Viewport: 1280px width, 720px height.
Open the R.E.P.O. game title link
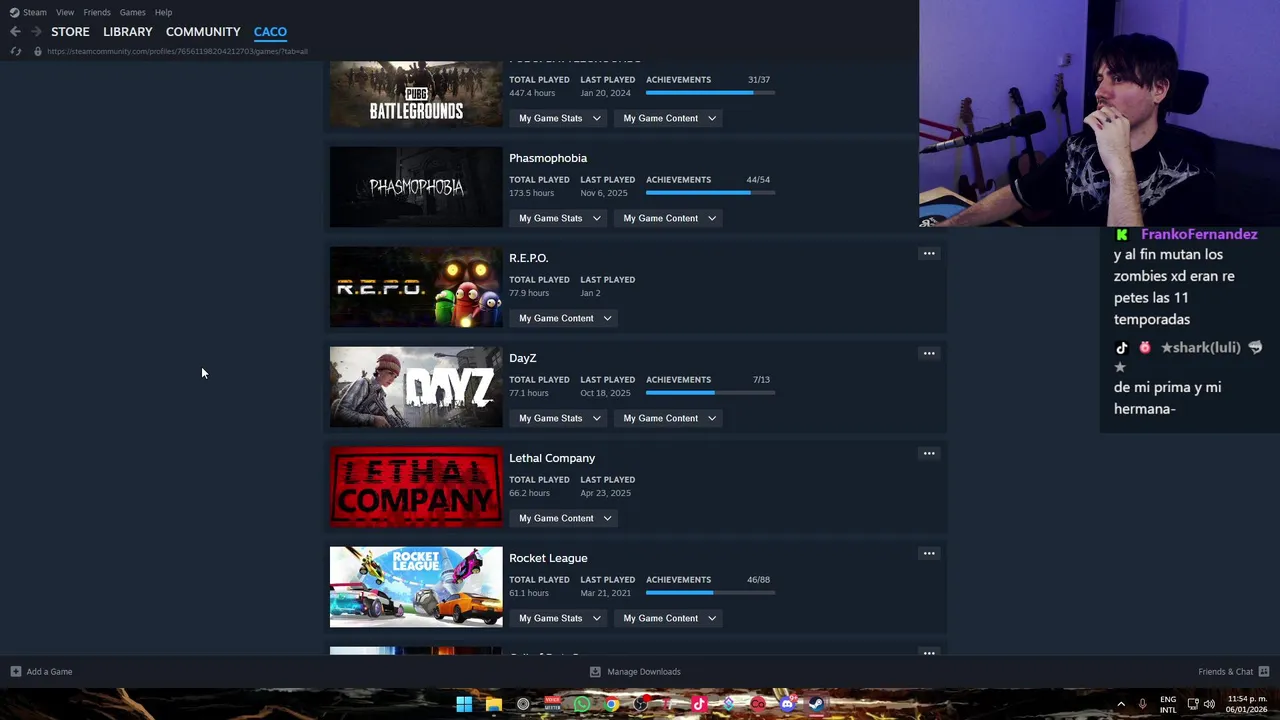pyautogui.click(x=528, y=258)
